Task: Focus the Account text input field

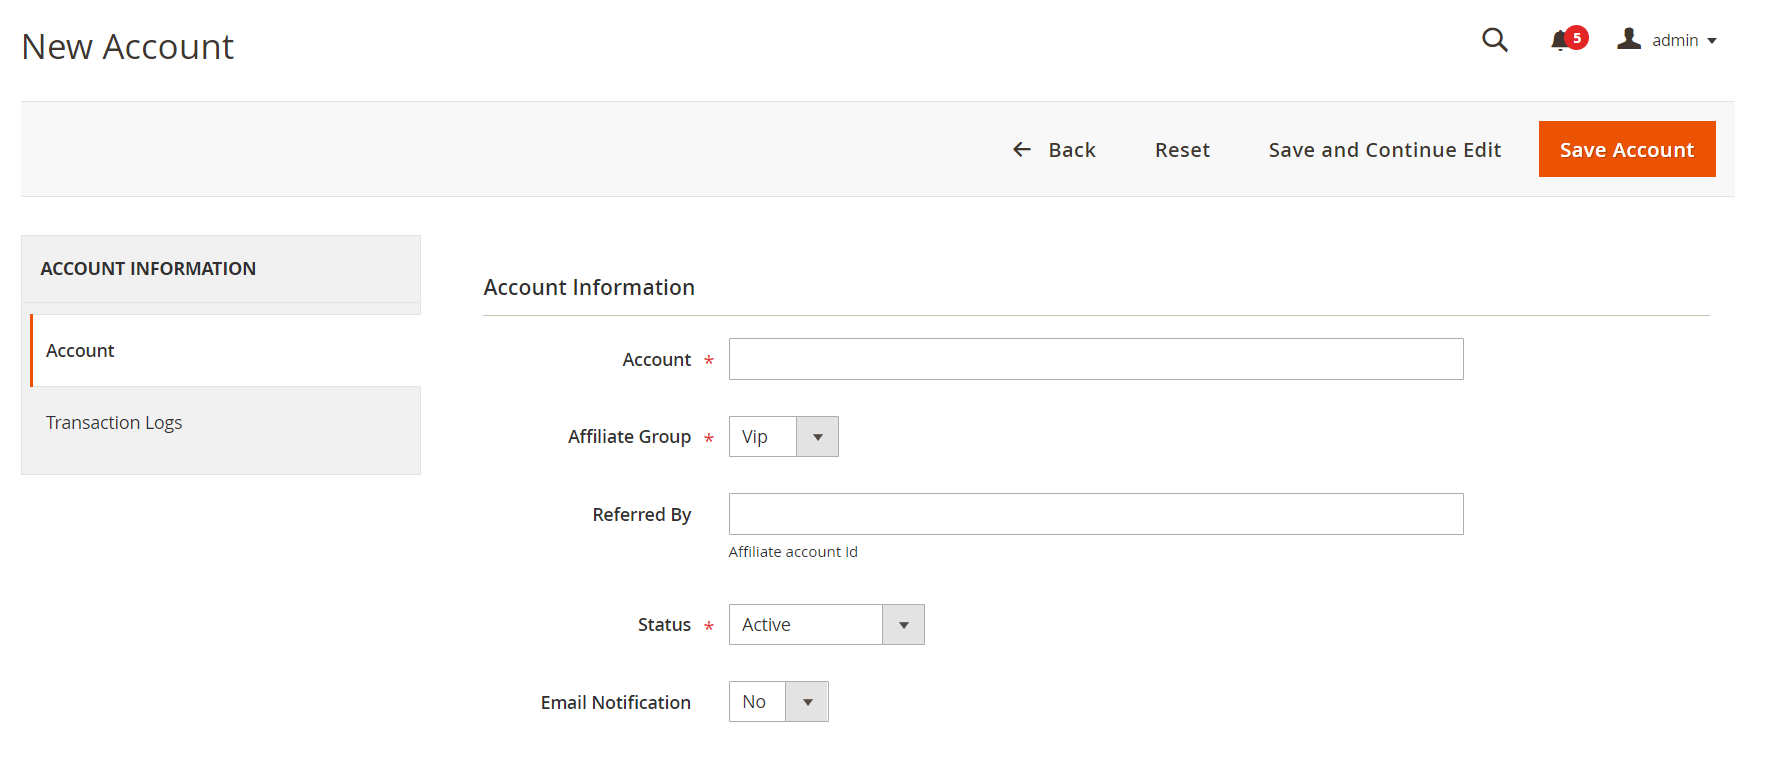Action: click(1095, 359)
